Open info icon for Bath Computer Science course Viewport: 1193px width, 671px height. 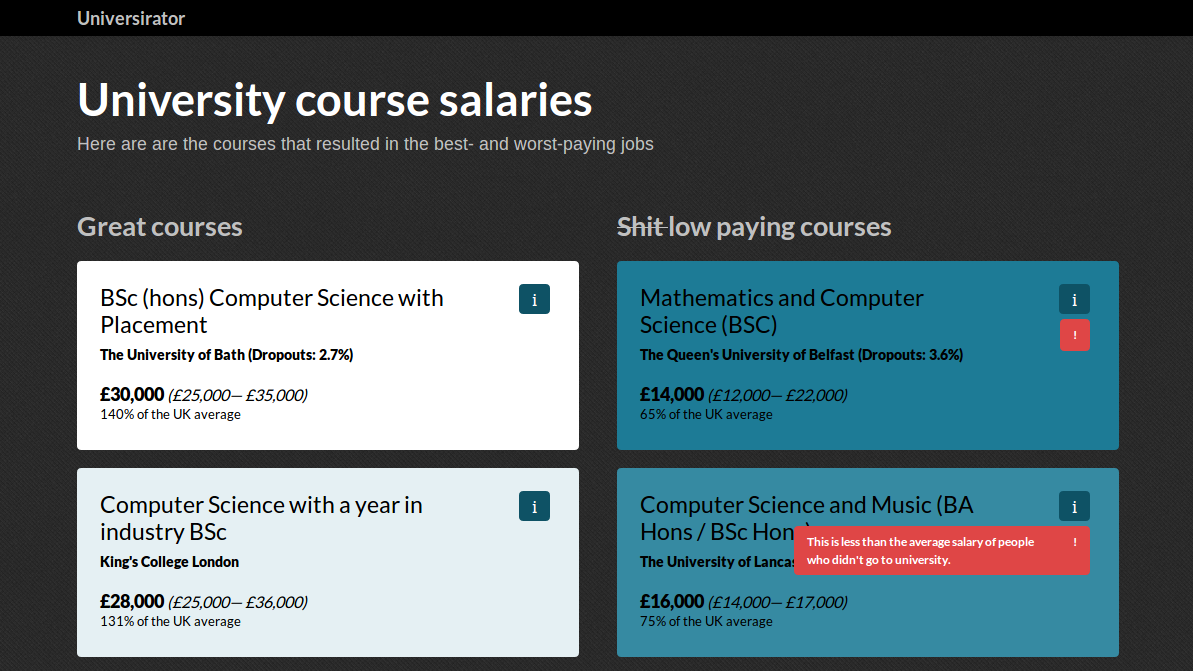[534, 299]
